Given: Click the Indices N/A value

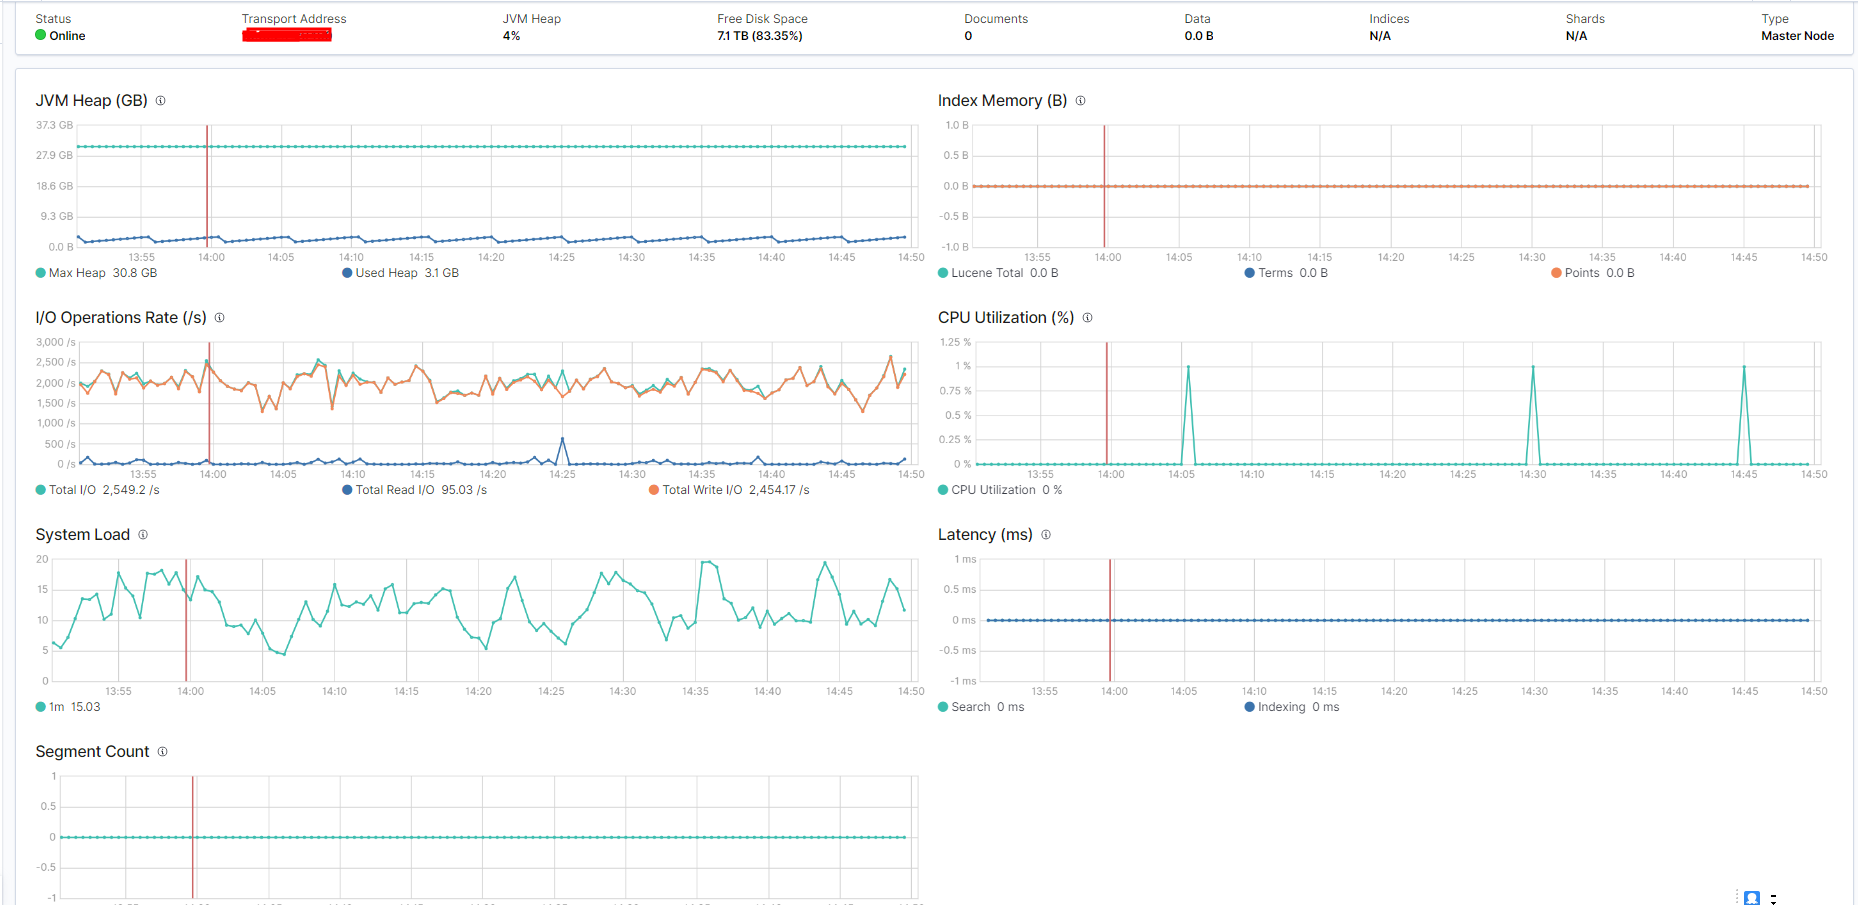Looking at the screenshot, I should [1380, 36].
